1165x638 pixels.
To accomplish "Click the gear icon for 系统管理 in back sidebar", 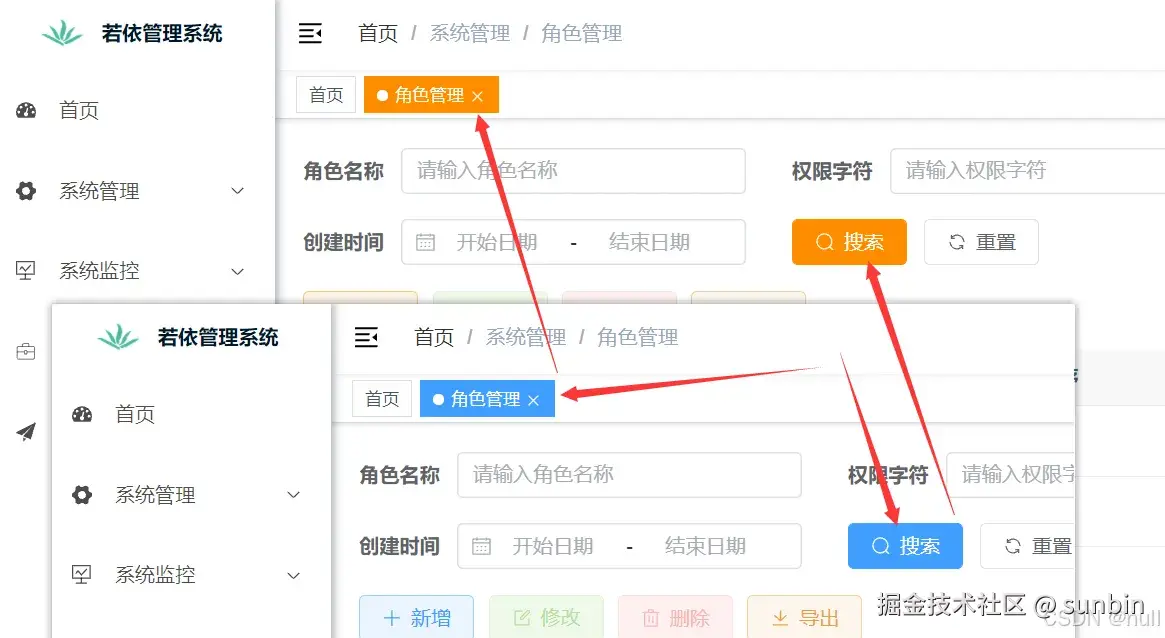I will 26,191.
